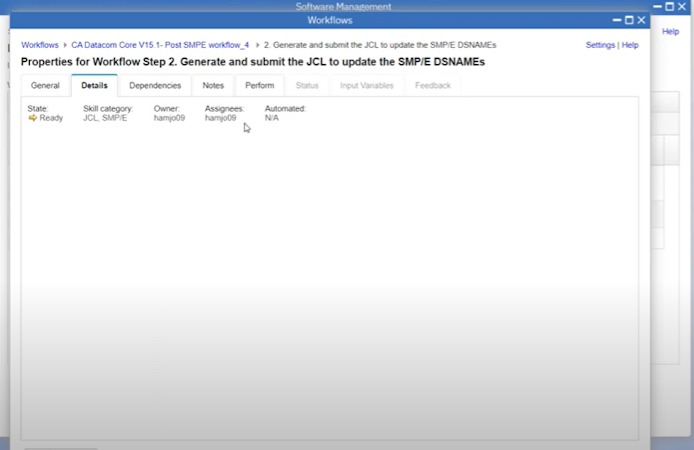
Task: Select the Feedback tab
Action: tap(433, 85)
